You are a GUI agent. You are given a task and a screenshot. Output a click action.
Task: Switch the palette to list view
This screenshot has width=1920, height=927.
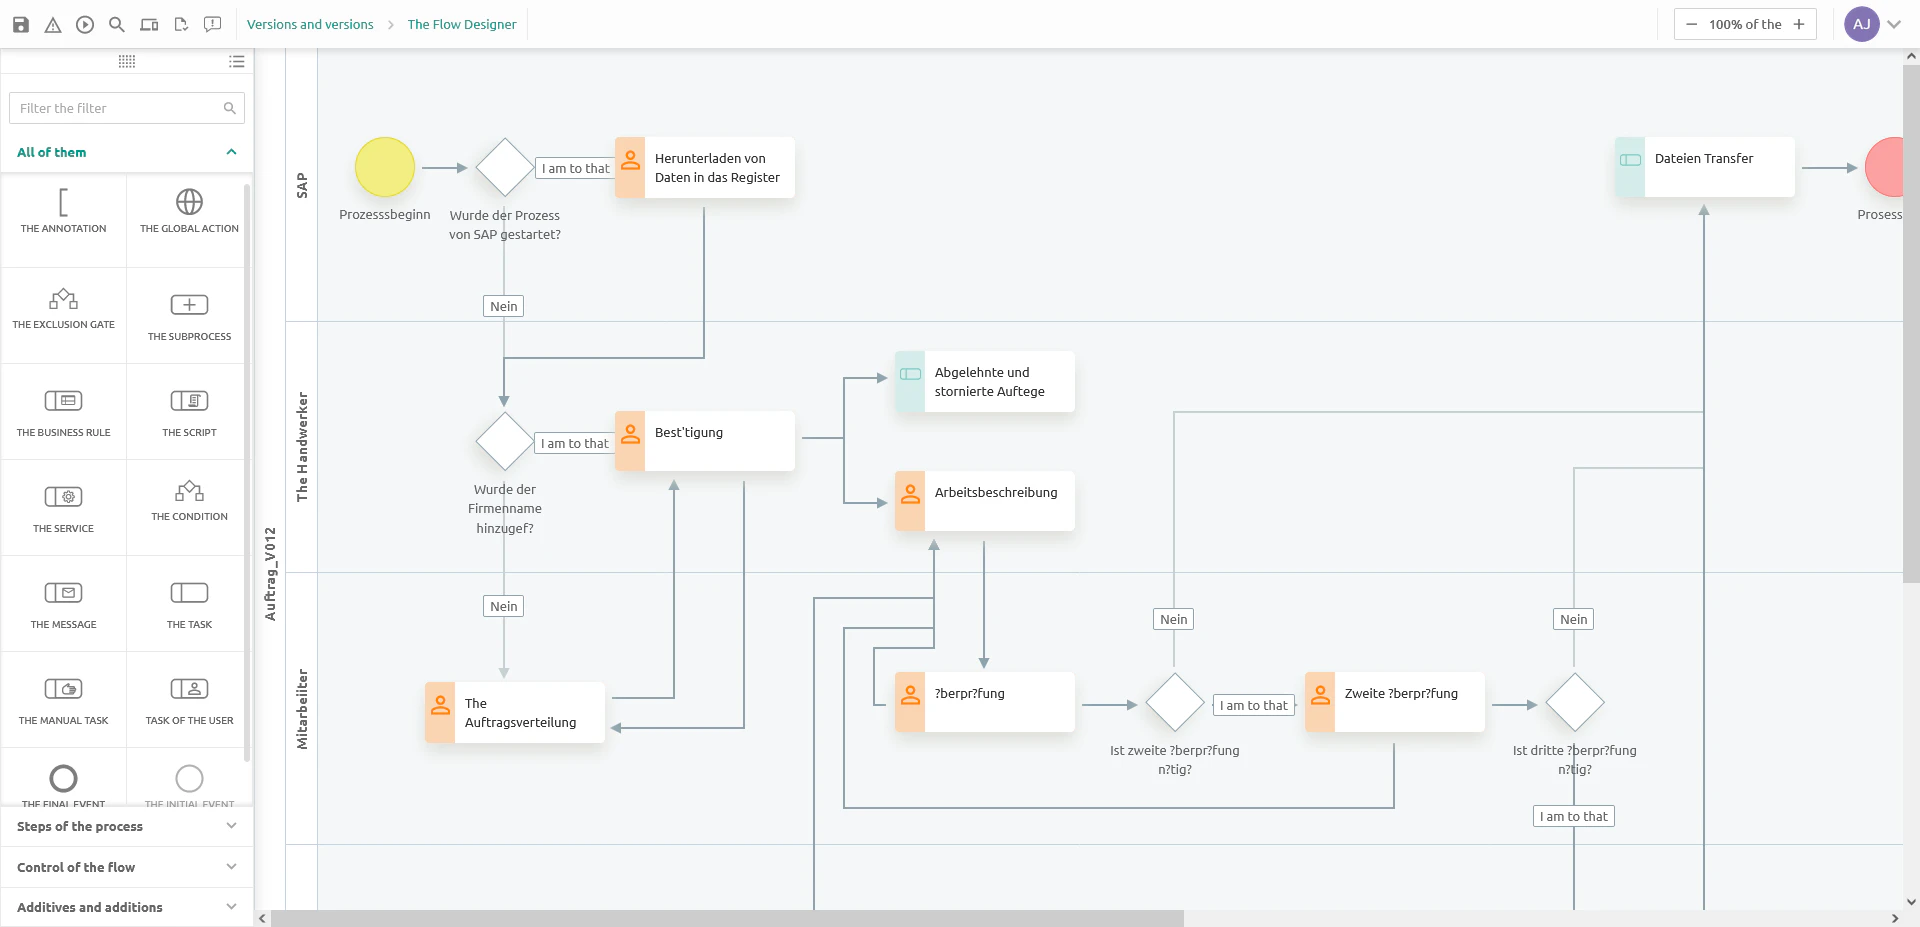click(236, 61)
